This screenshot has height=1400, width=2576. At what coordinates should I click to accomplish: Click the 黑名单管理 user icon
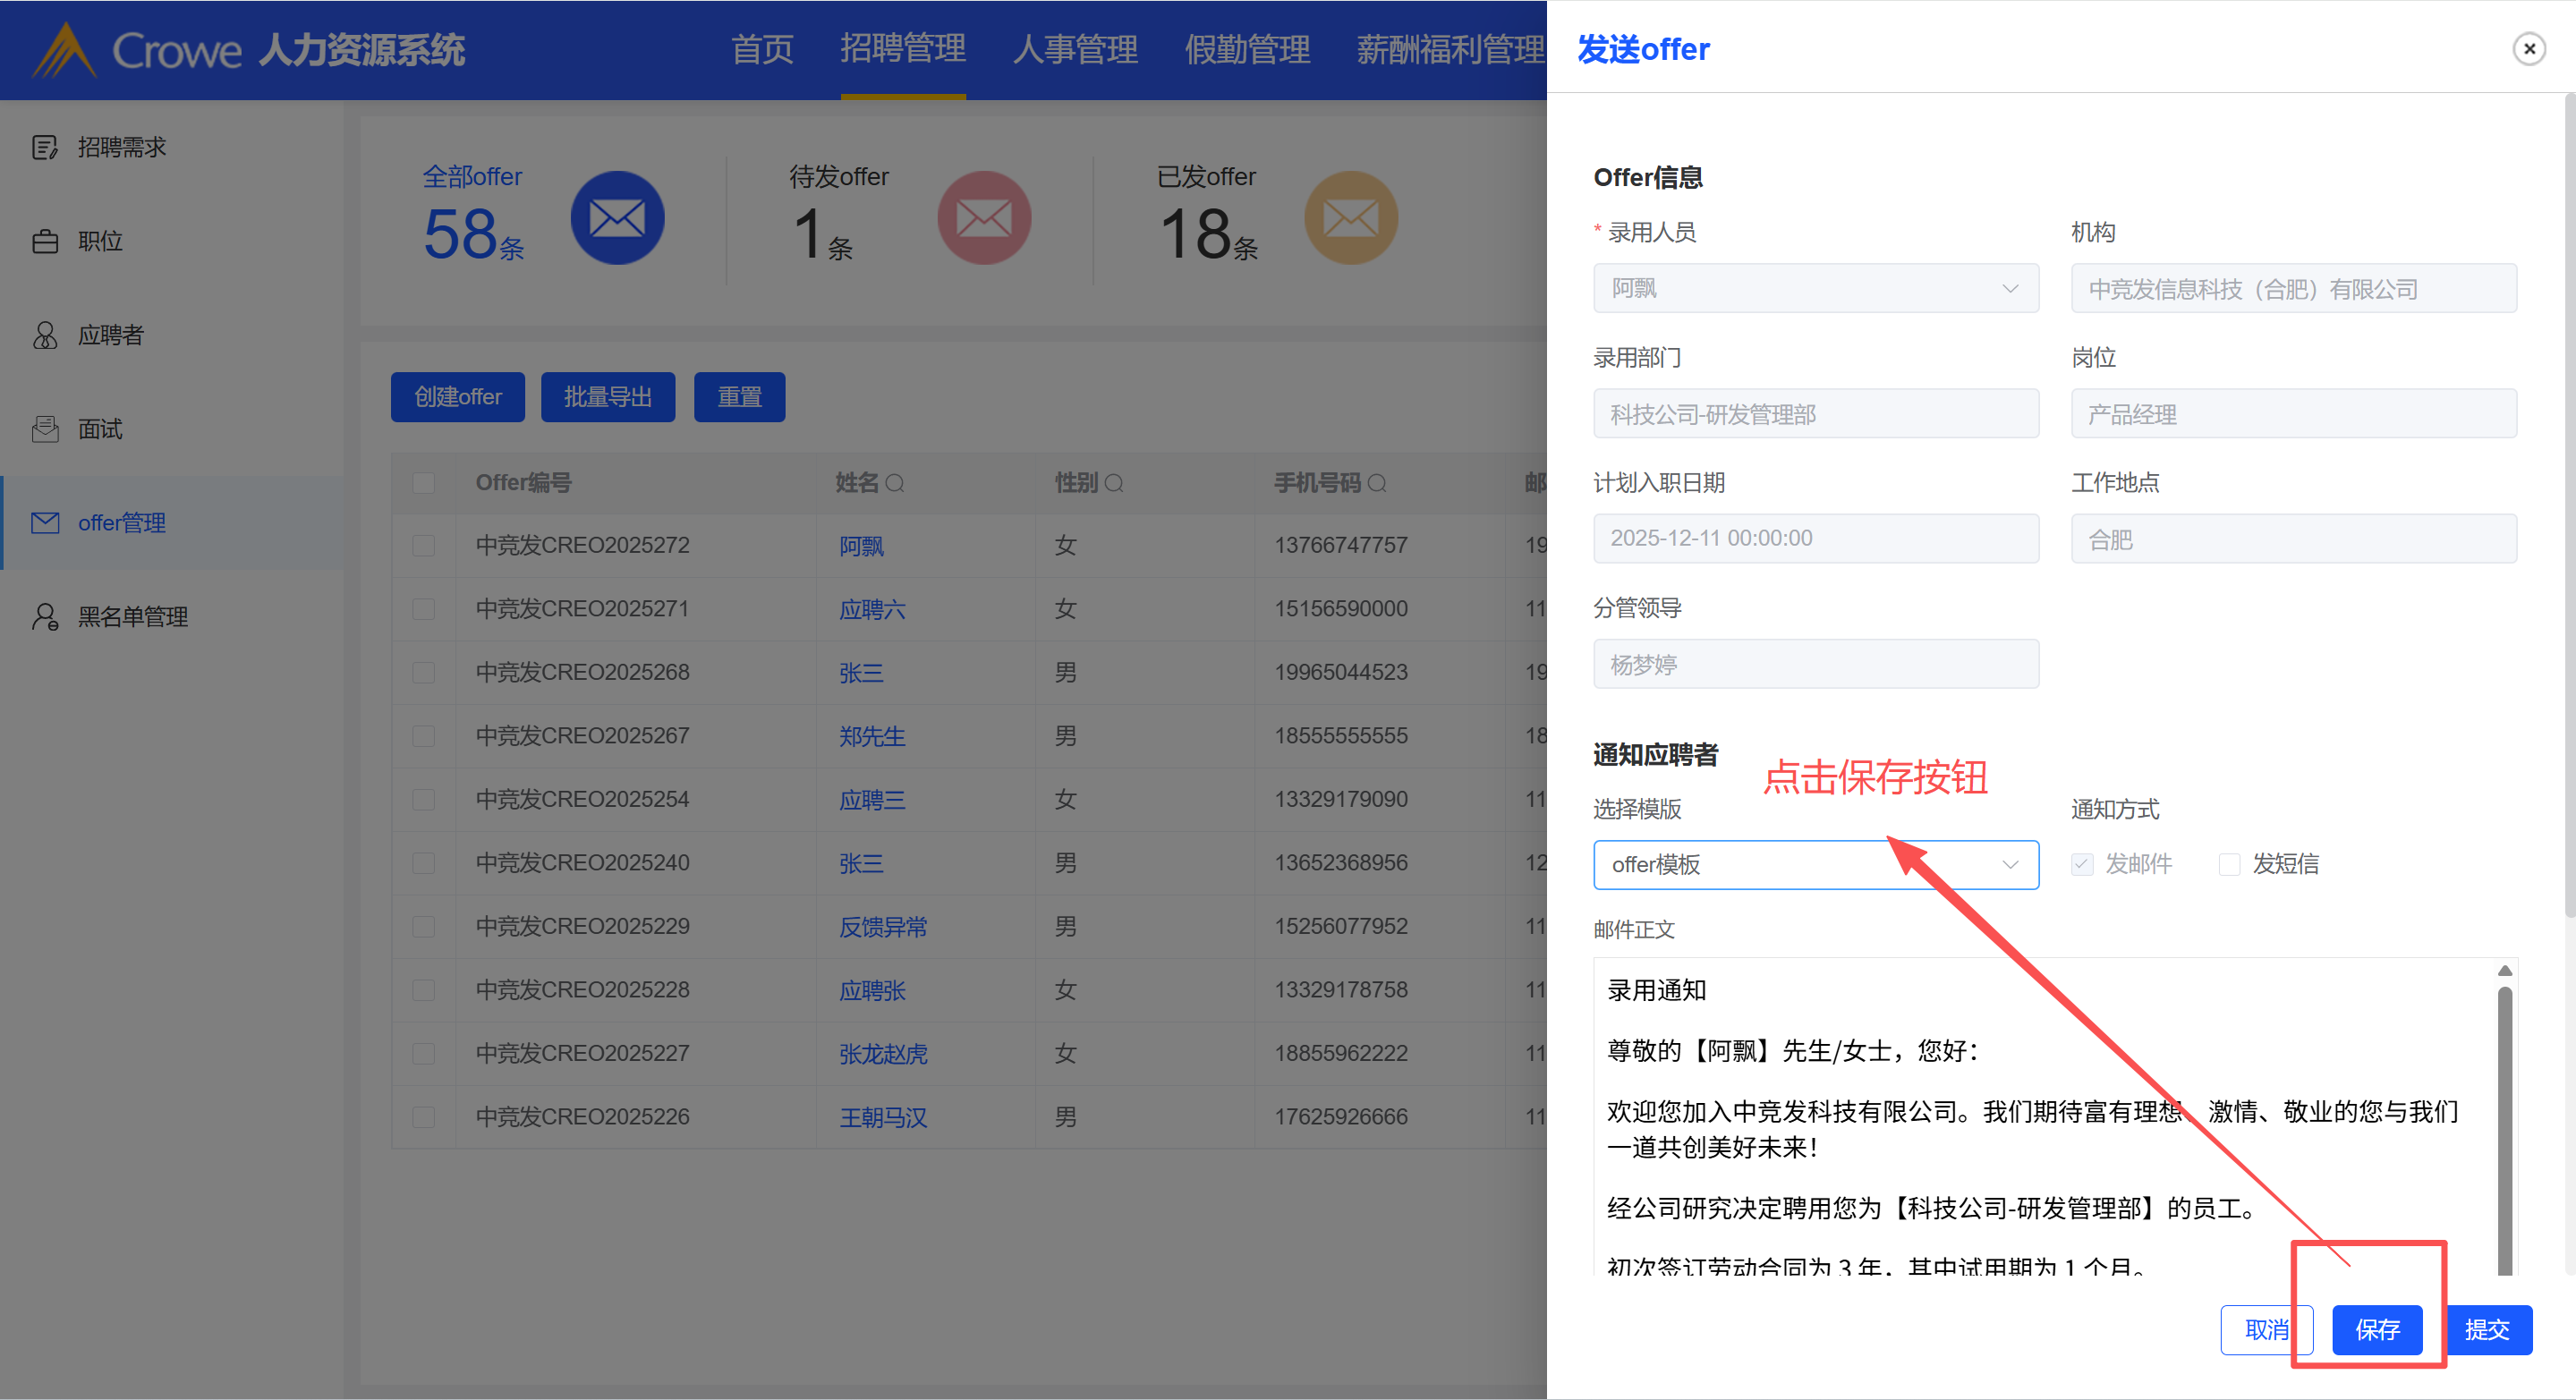45,616
